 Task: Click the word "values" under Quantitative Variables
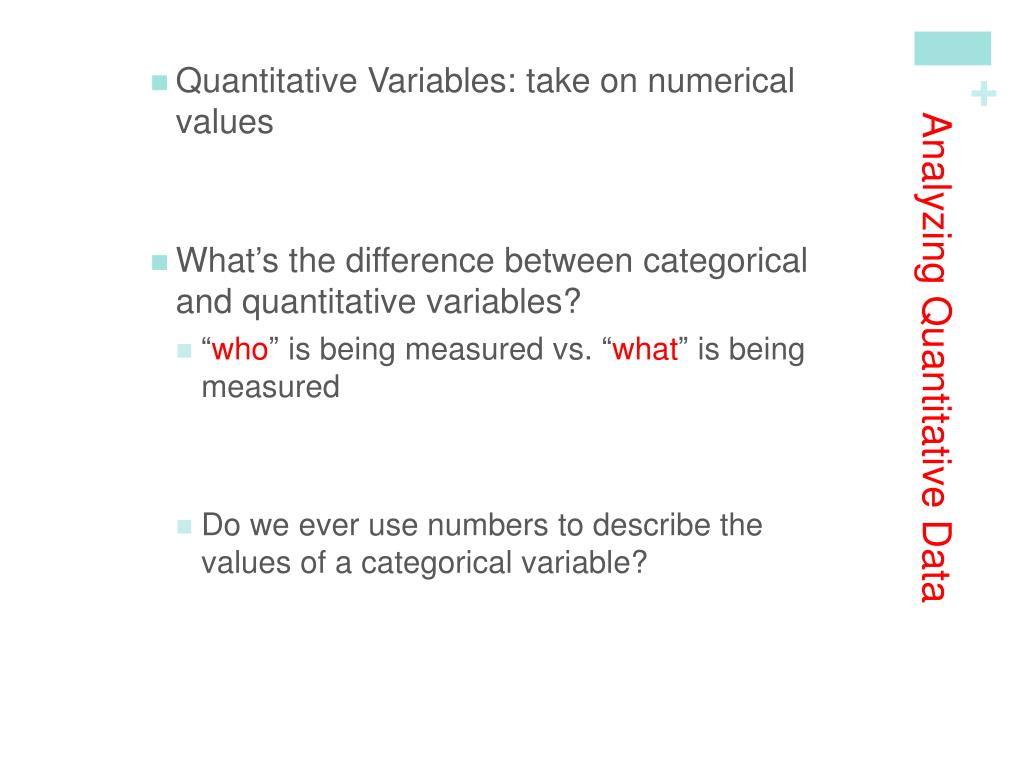click(x=225, y=122)
